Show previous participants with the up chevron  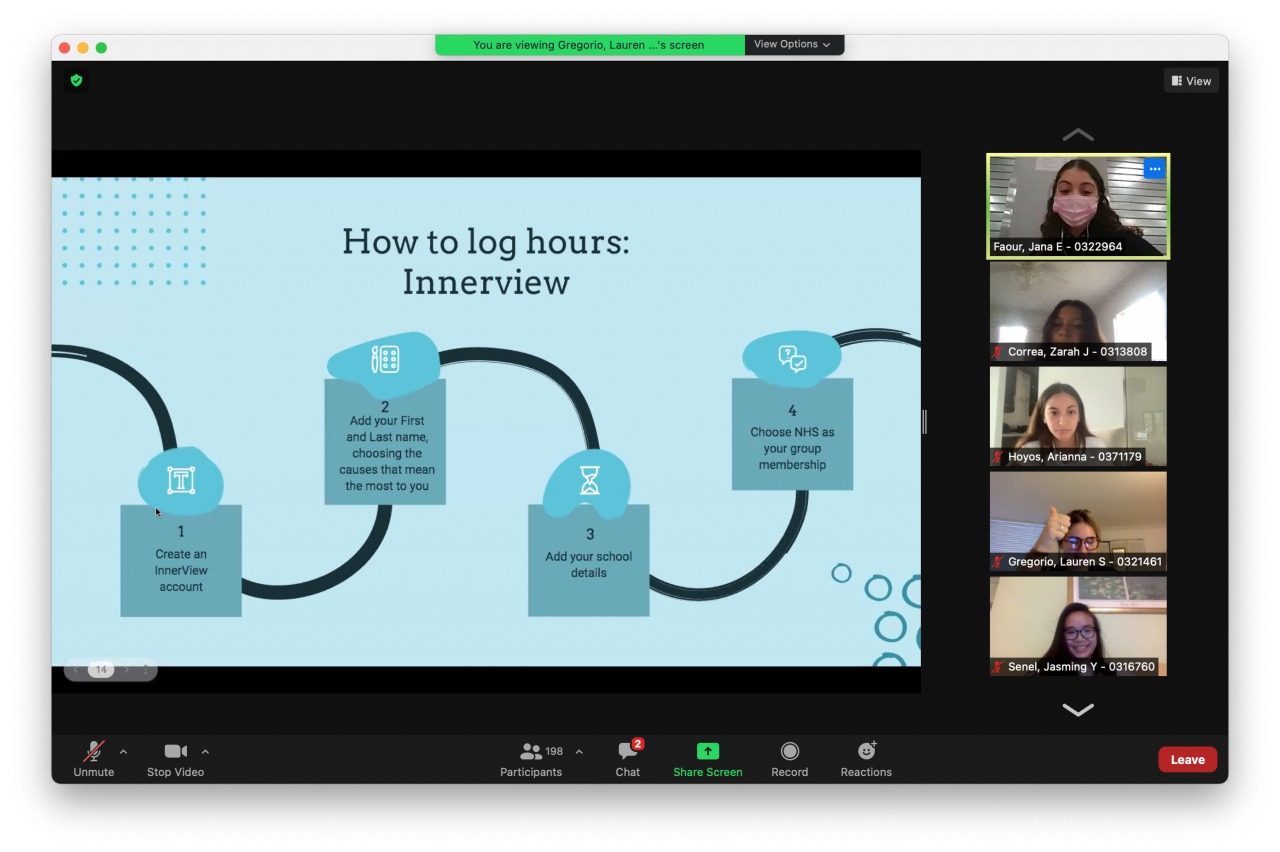tap(1078, 135)
